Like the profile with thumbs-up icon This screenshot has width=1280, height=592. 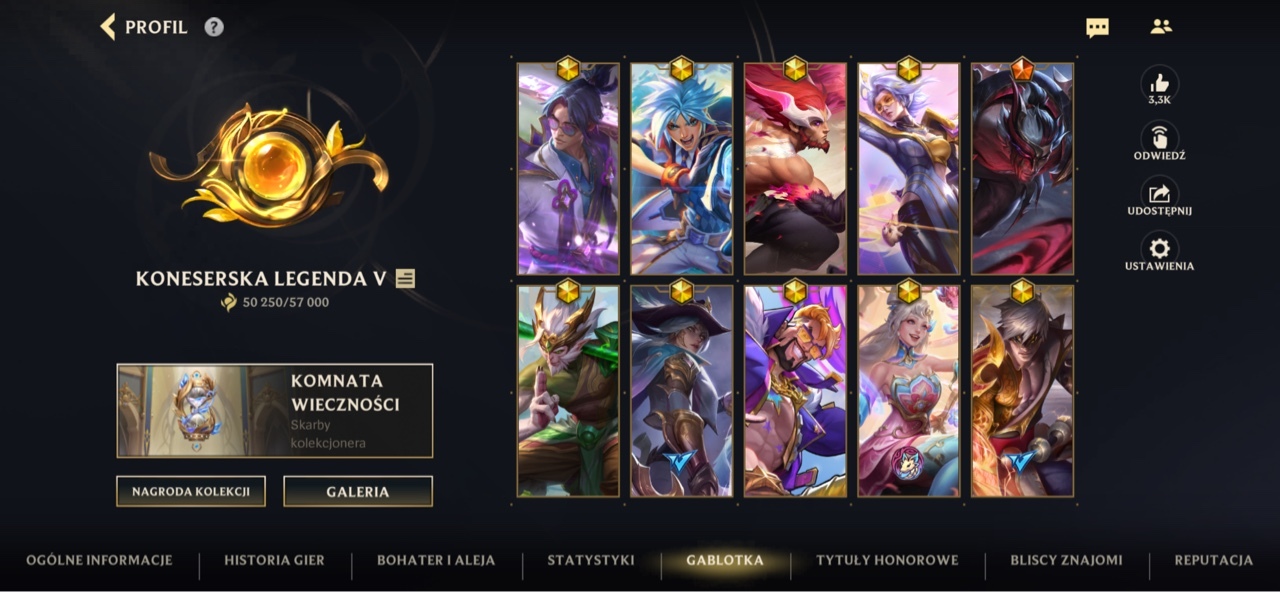tap(1160, 83)
